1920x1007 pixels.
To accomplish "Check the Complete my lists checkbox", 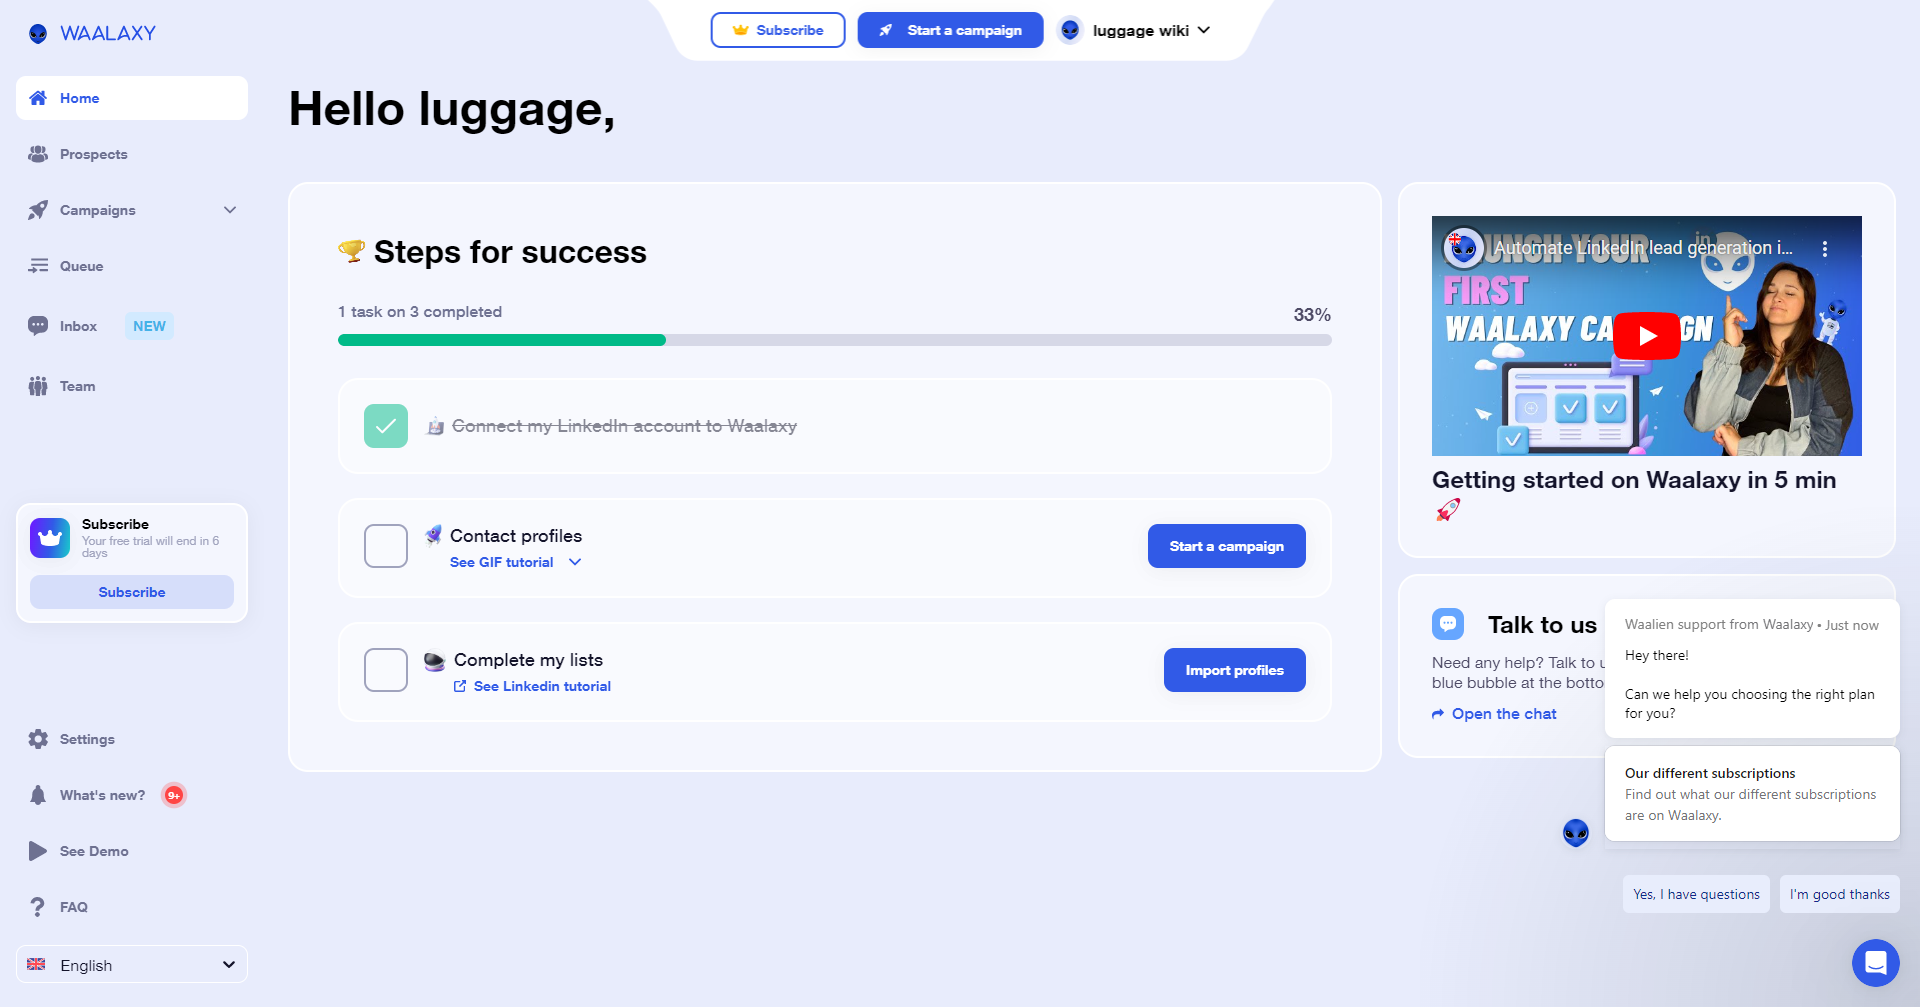I will [x=386, y=670].
